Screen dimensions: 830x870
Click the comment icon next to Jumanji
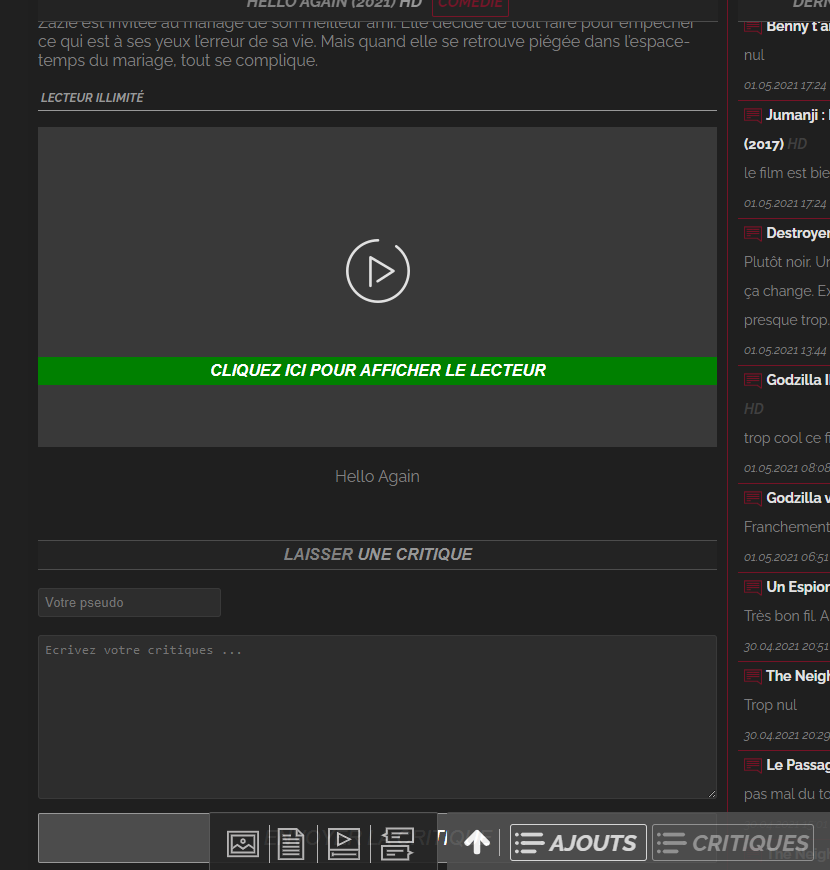click(x=753, y=115)
